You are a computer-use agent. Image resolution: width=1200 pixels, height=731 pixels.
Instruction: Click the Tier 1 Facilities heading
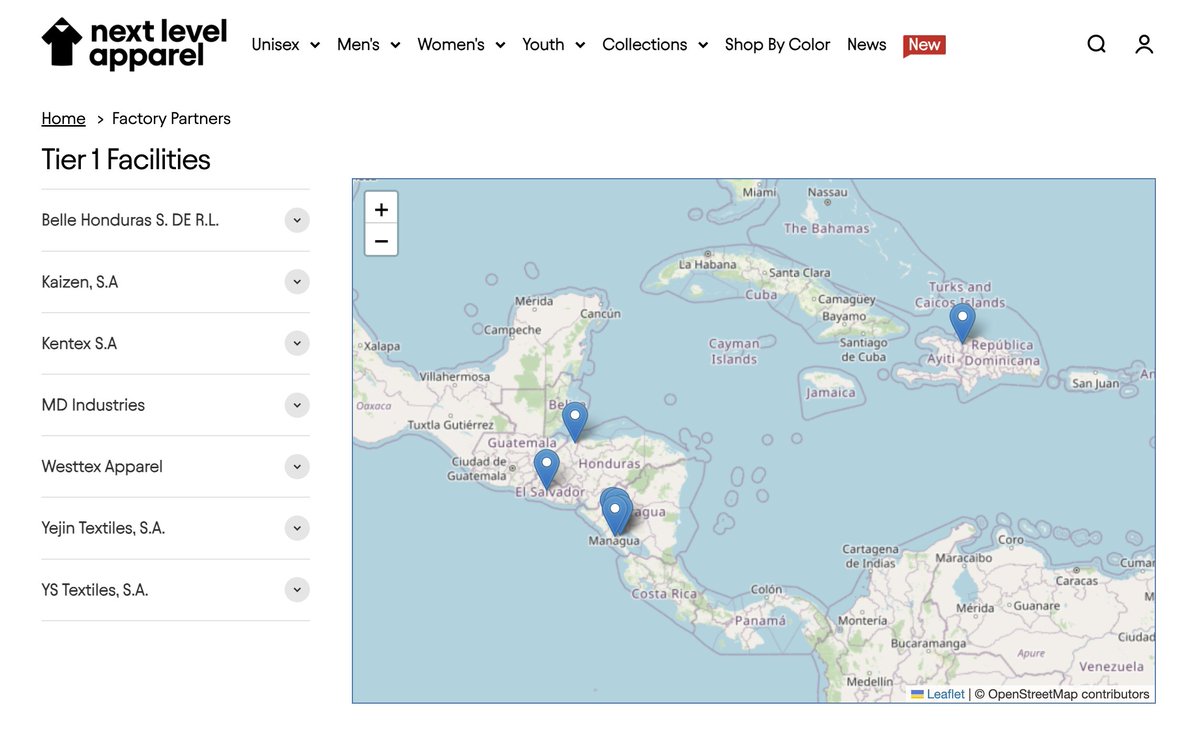point(126,160)
